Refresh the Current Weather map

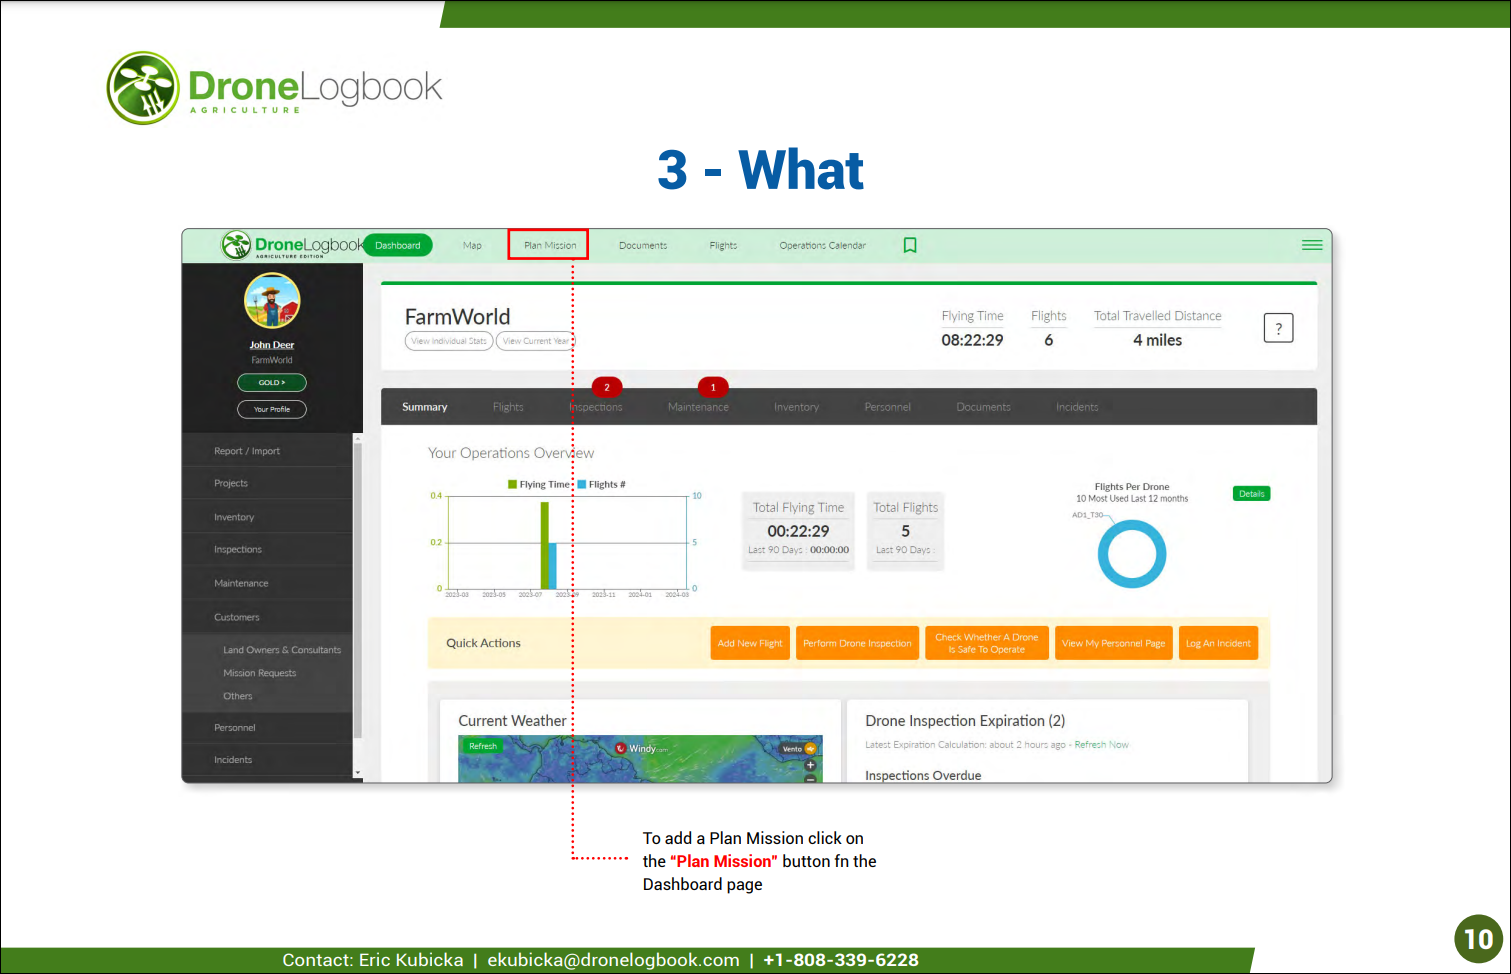(x=483, y=746)
